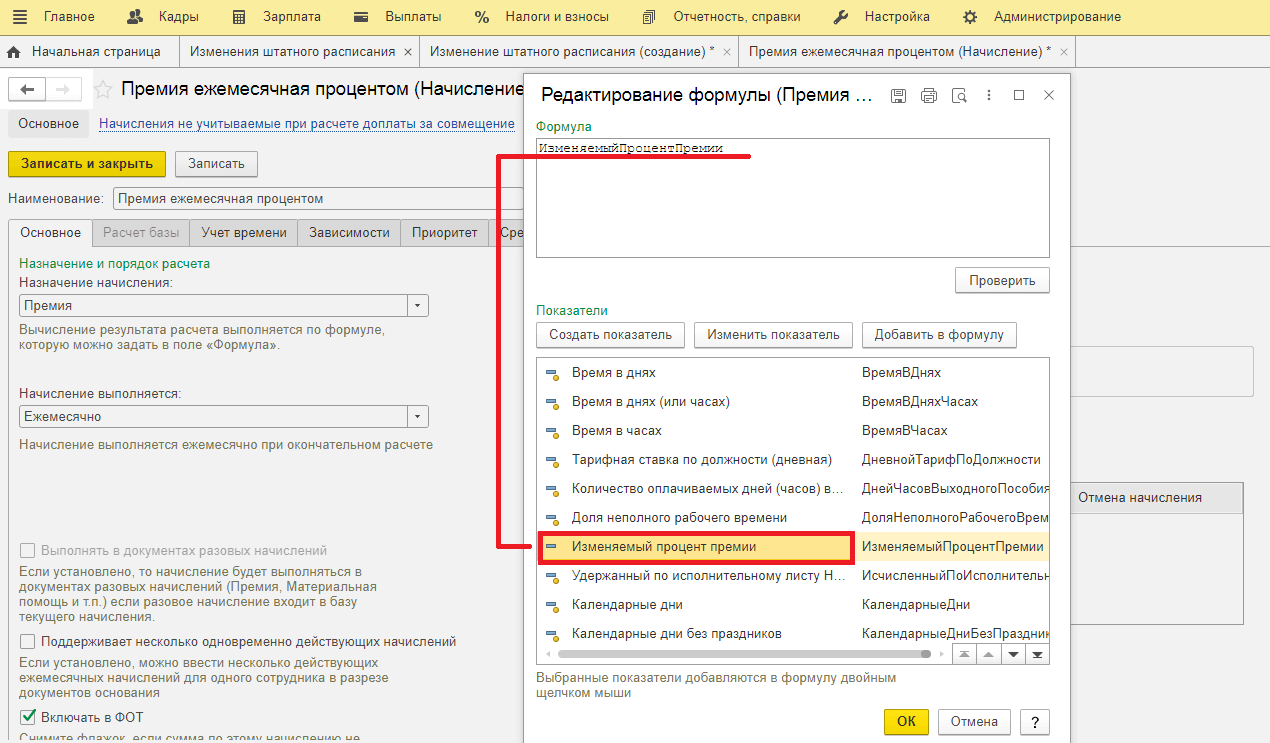Image resolution: width=1270 pixels, height=743 pixels.
Task: Expand the 'Назначение начисления' dropdown
Action: tap(418, 306)
